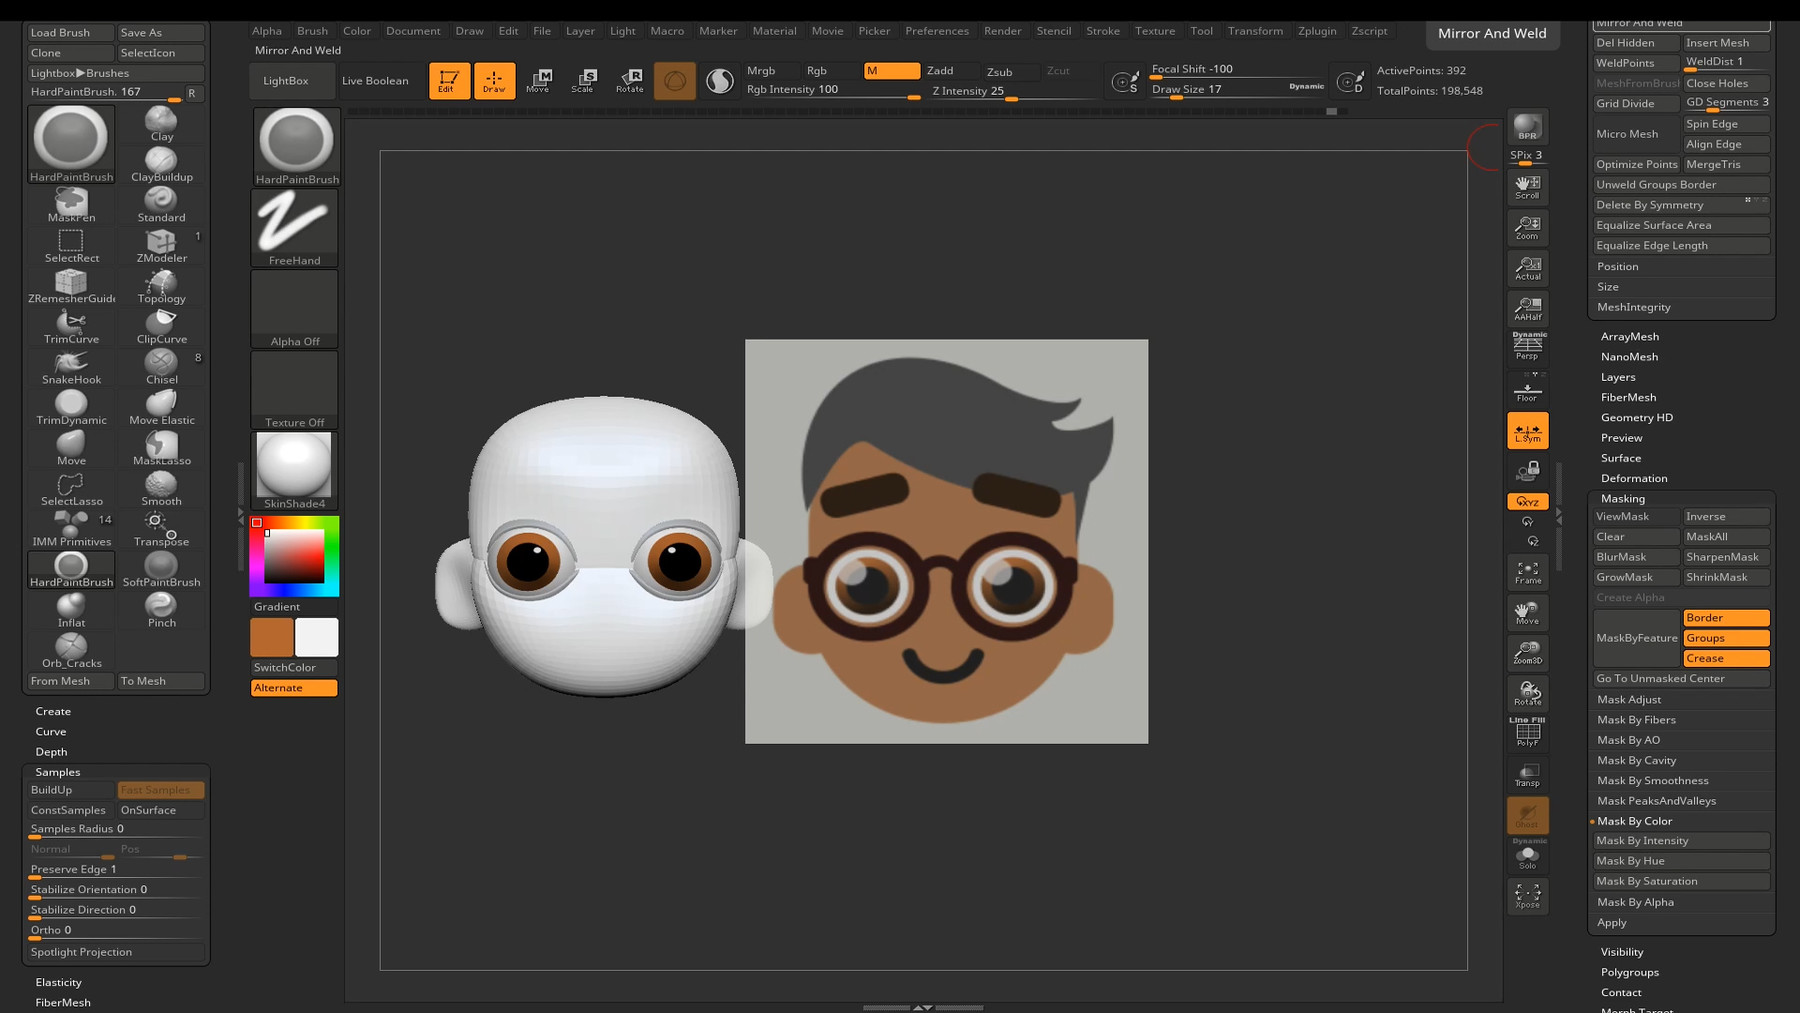1800x1013 pixels.
Task: Activate the Frame icon on right shelf
Action: 1527,570
